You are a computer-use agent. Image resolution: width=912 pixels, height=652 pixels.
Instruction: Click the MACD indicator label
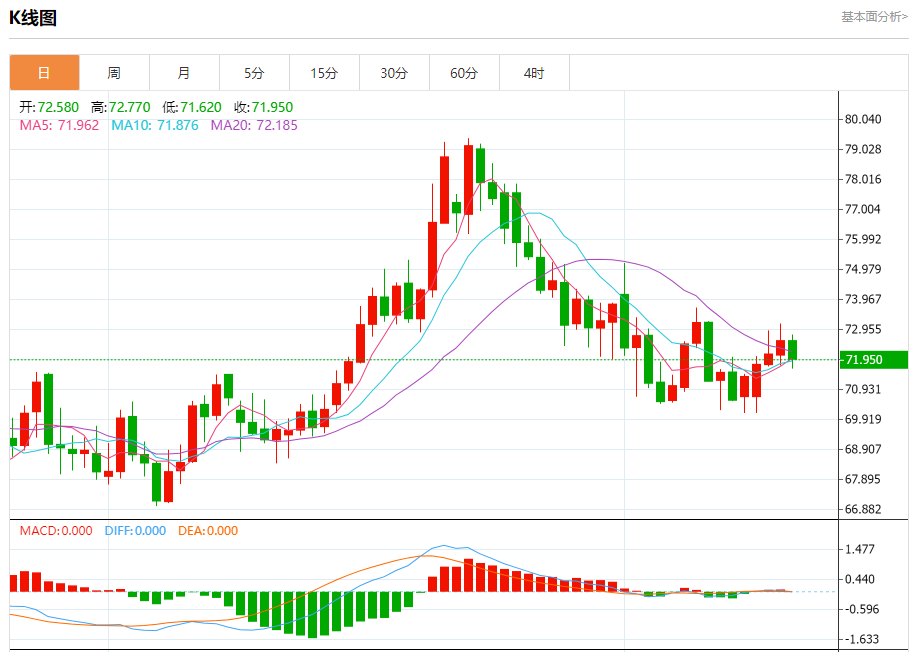56,531
